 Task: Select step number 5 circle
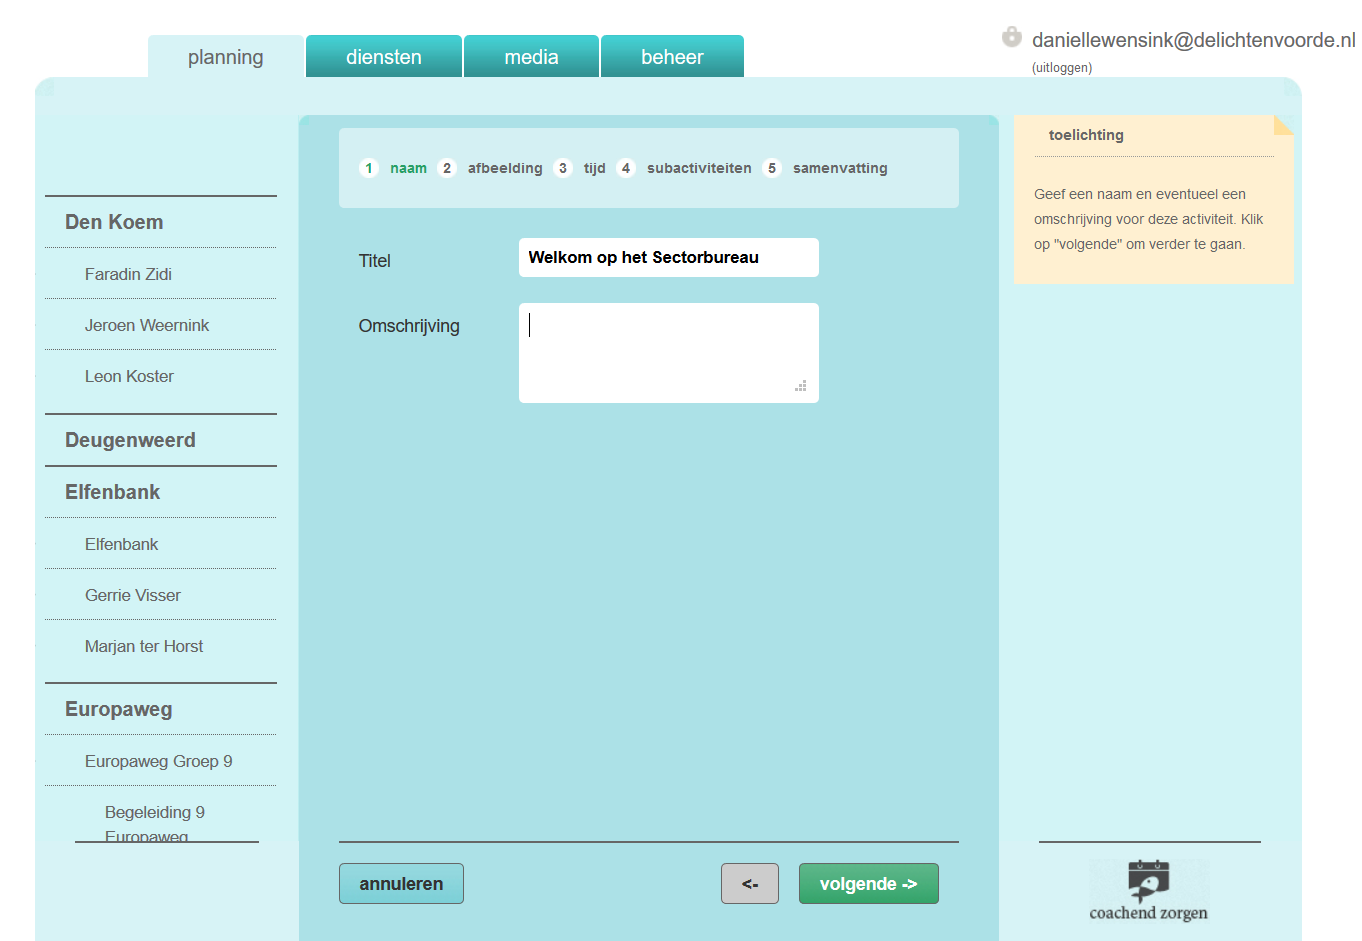click(772, 168)
